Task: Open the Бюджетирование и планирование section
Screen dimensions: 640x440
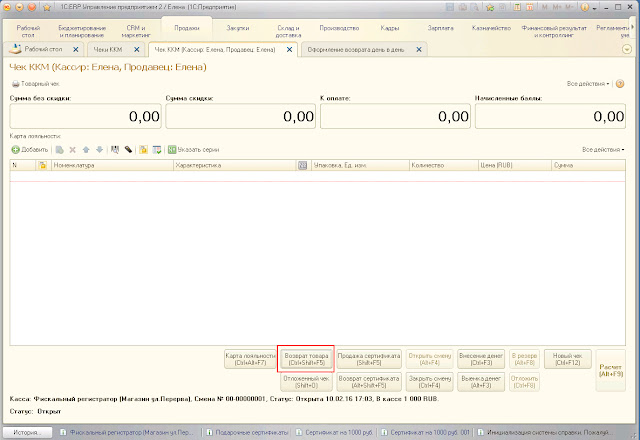Action: tap(82, 31)
